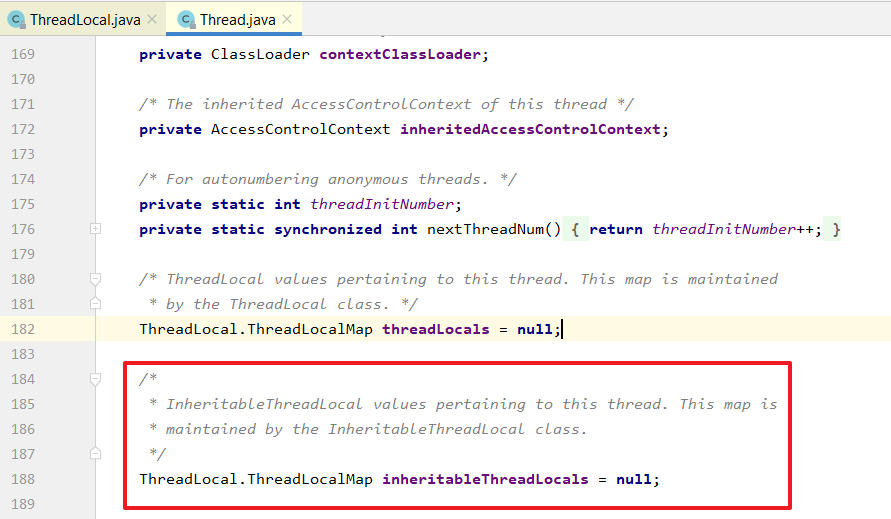
Task: Click line number 182 in the gutter
Action: tap(23, 329)
